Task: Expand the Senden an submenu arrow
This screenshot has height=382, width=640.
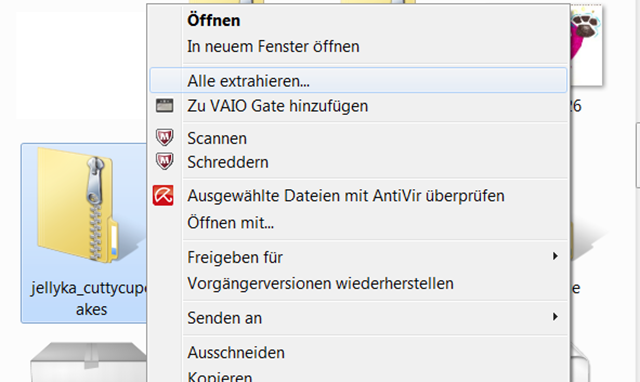Action: coord(555,317)
